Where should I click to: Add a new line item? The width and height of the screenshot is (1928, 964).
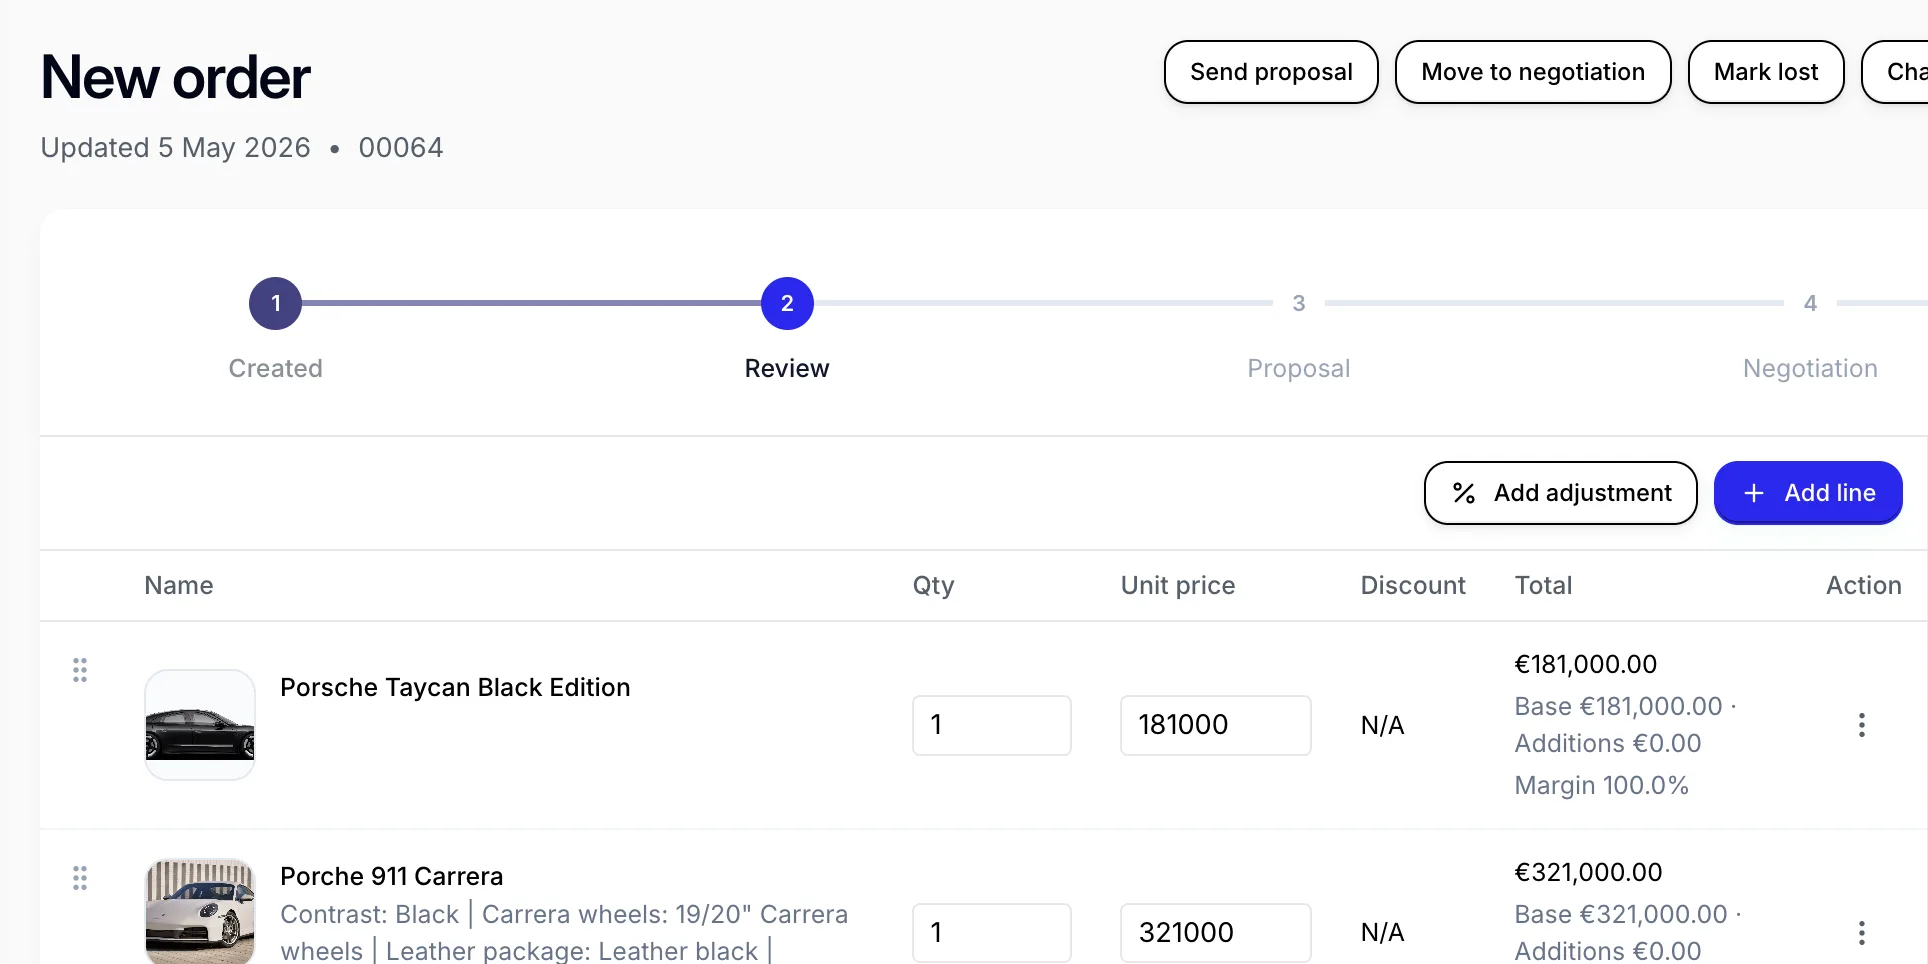click(x=1808, y=493)
